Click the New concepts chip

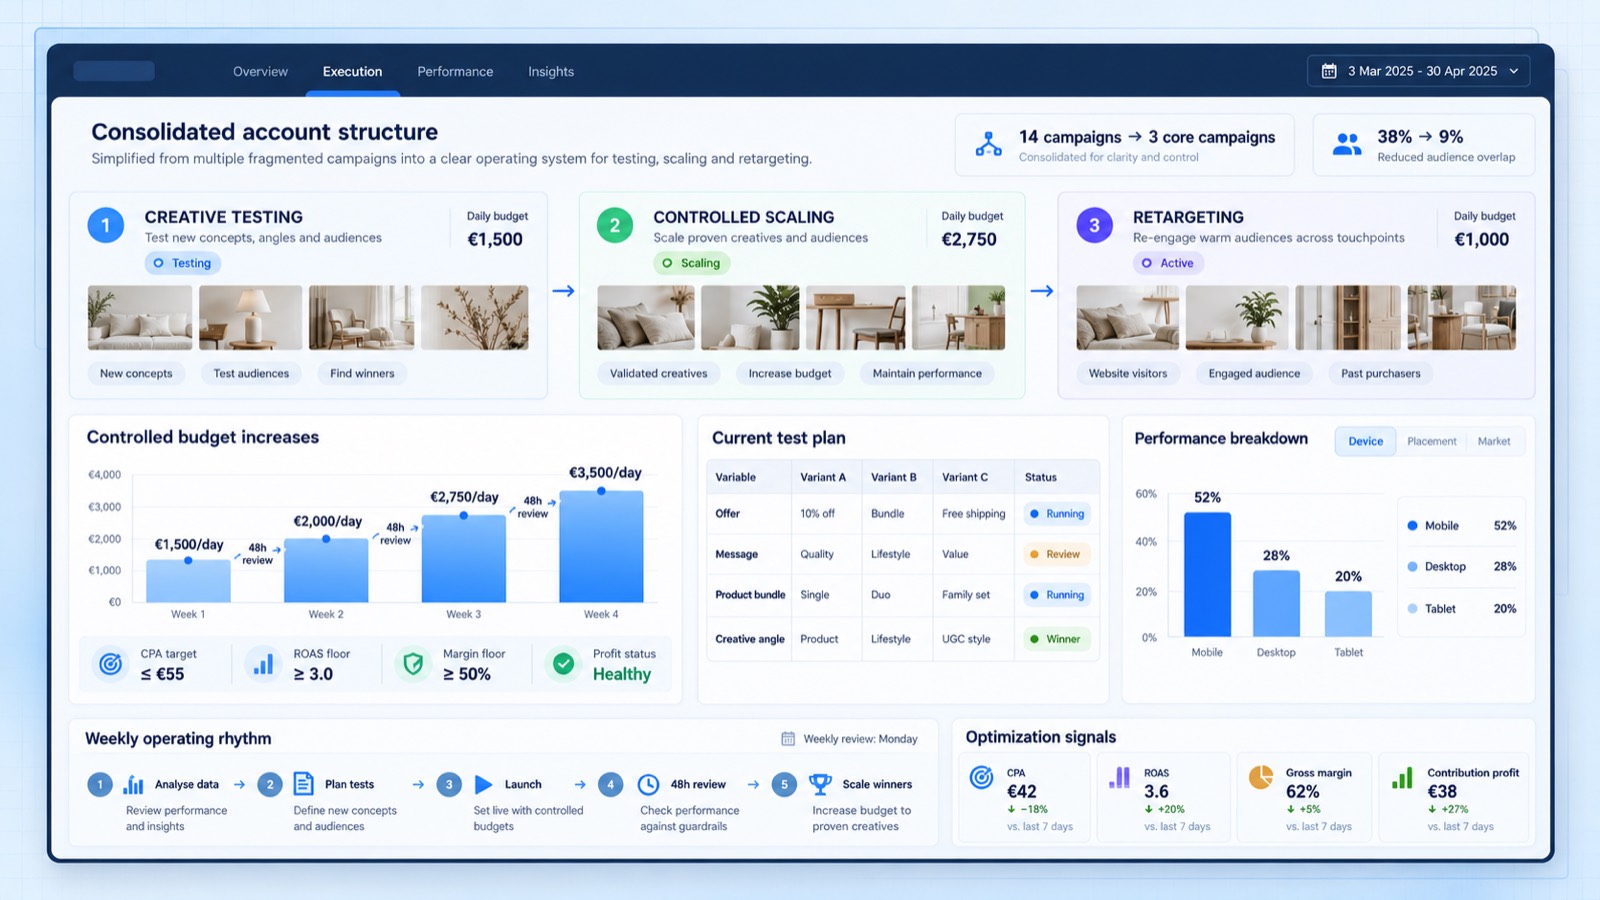pos(136,373)
